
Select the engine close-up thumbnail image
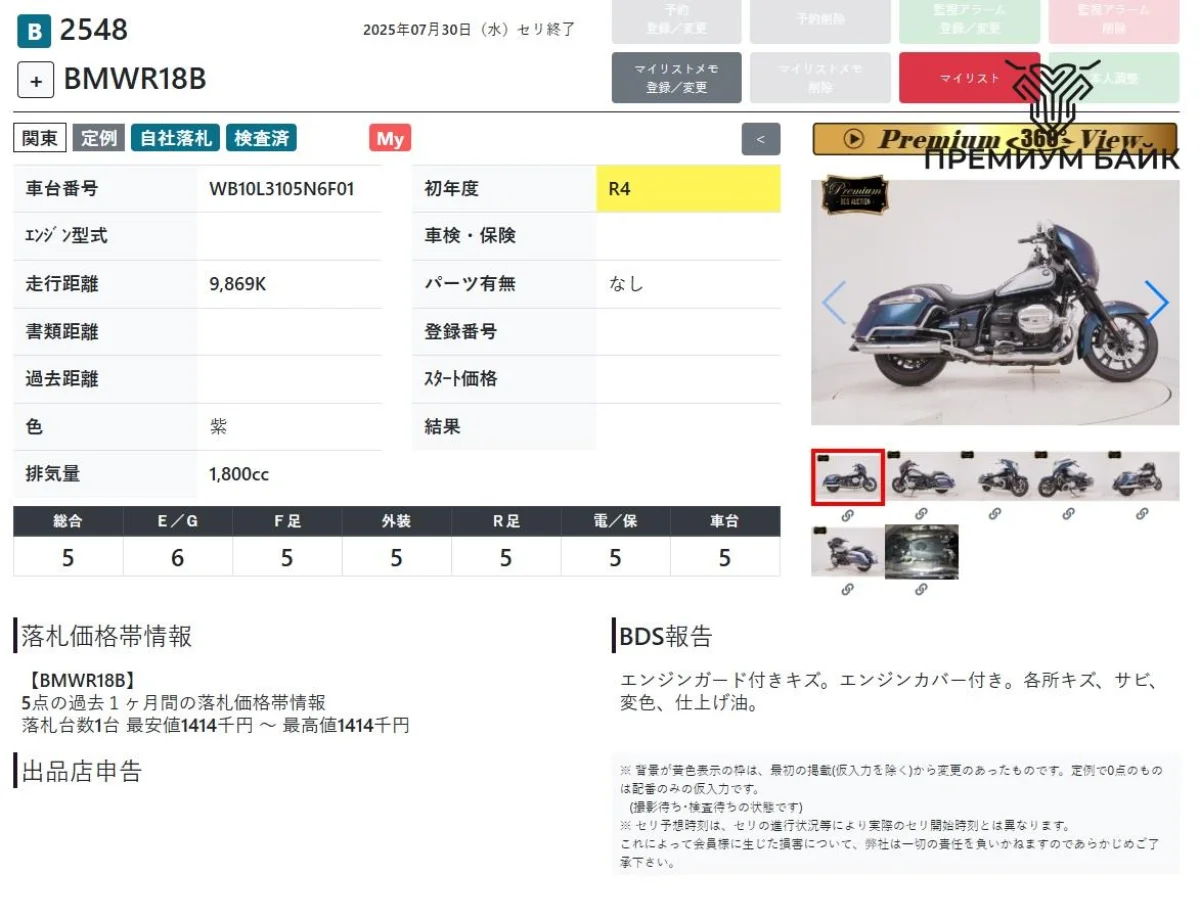click(921, 551)
